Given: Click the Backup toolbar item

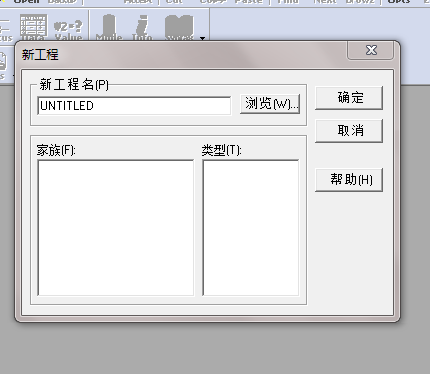Looking at the screenshot, I should pyautogui.click(x=62, y=1).
